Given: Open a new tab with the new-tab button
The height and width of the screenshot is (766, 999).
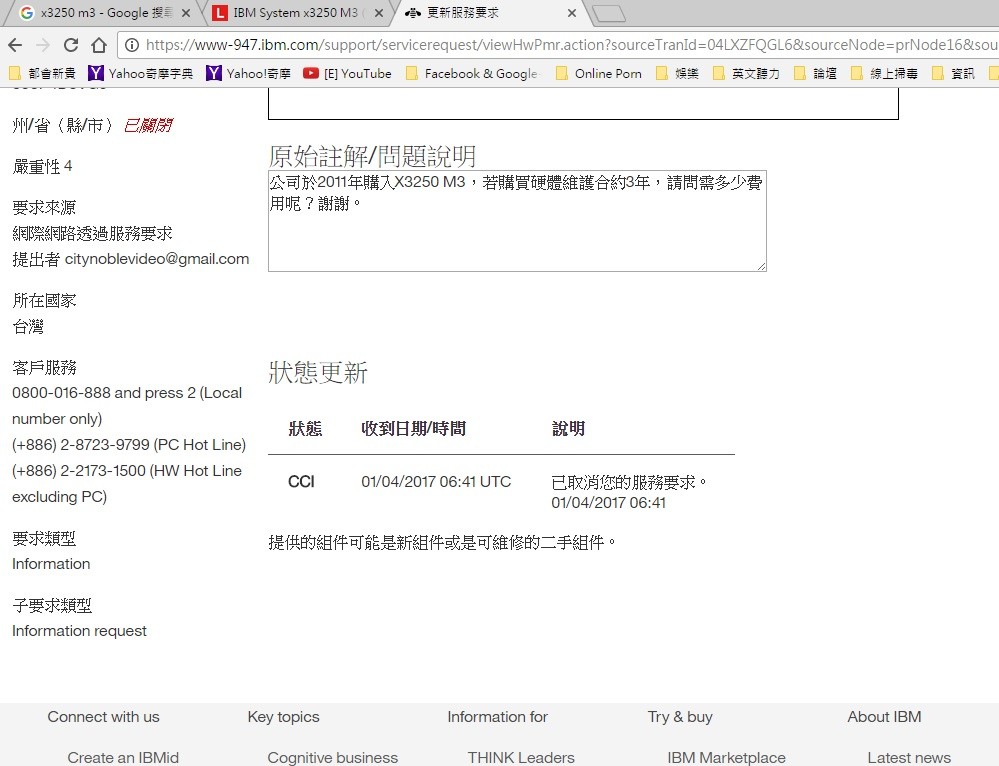Looking at the screenshot, I should (608, 13).
